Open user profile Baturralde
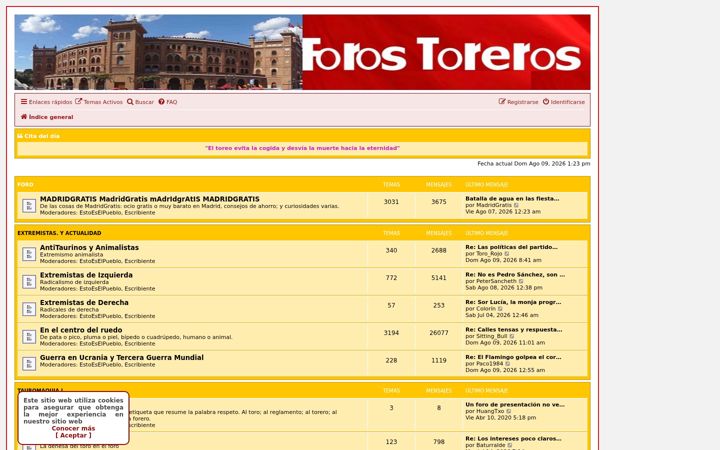 pos(490,445)
